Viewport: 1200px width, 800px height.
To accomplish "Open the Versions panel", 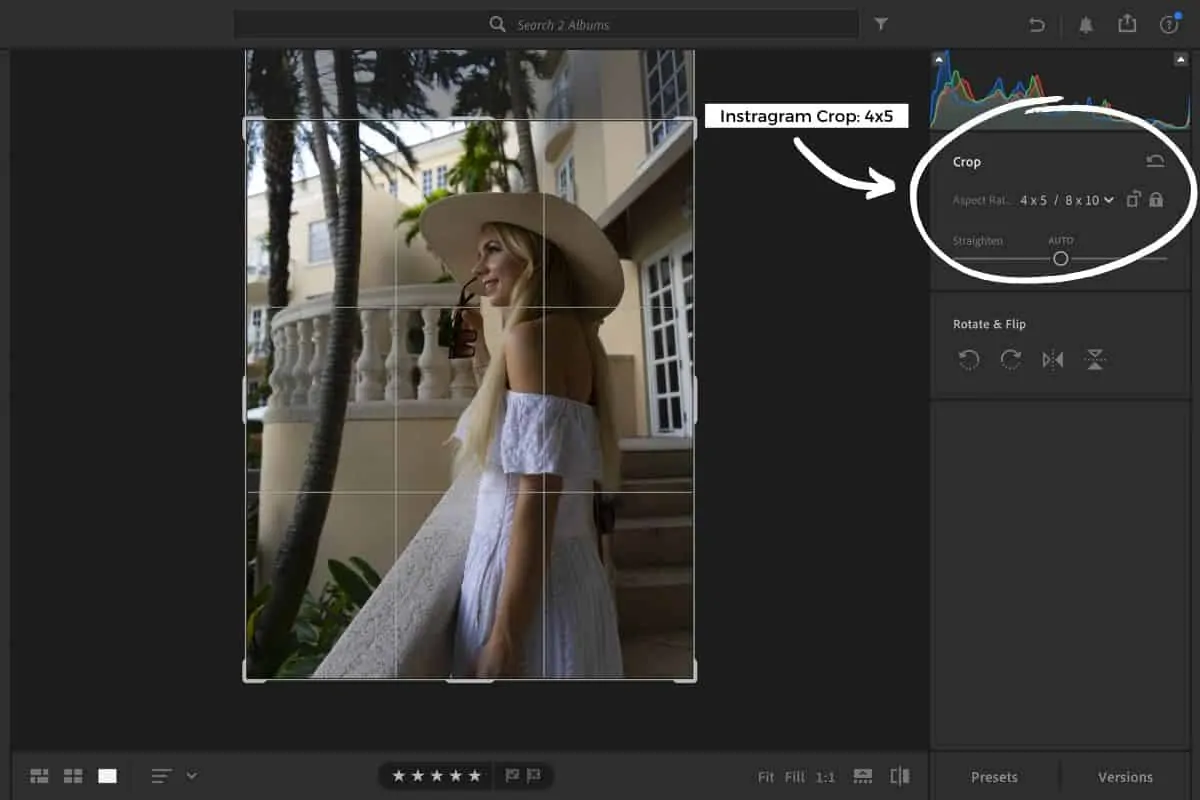I will pos(1124,777).
